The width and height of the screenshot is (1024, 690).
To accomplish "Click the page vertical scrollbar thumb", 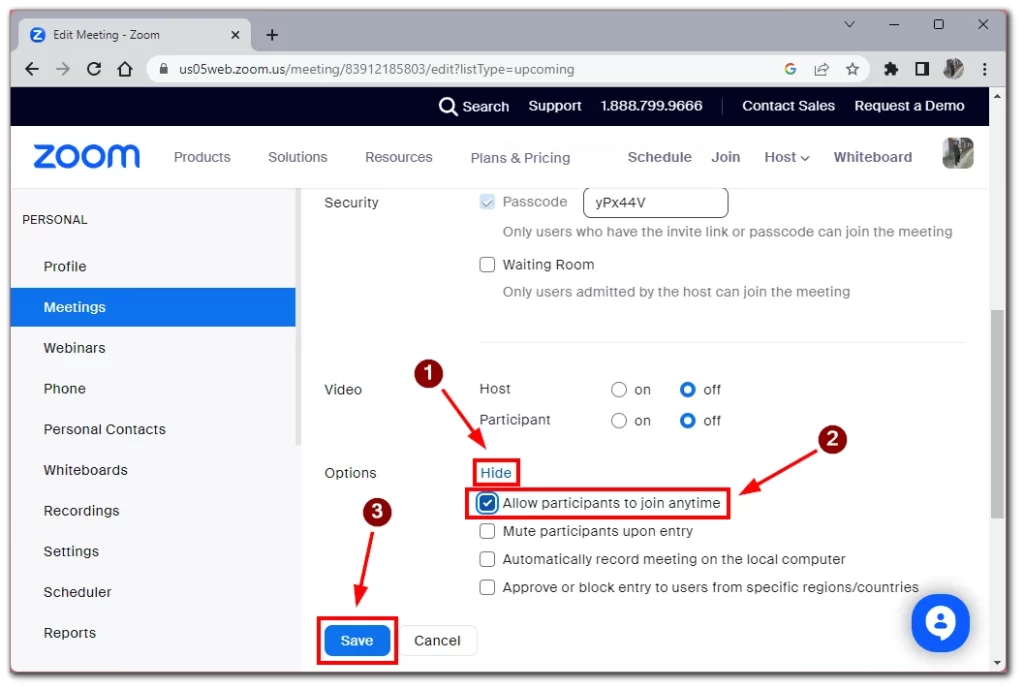I will 997,414.
